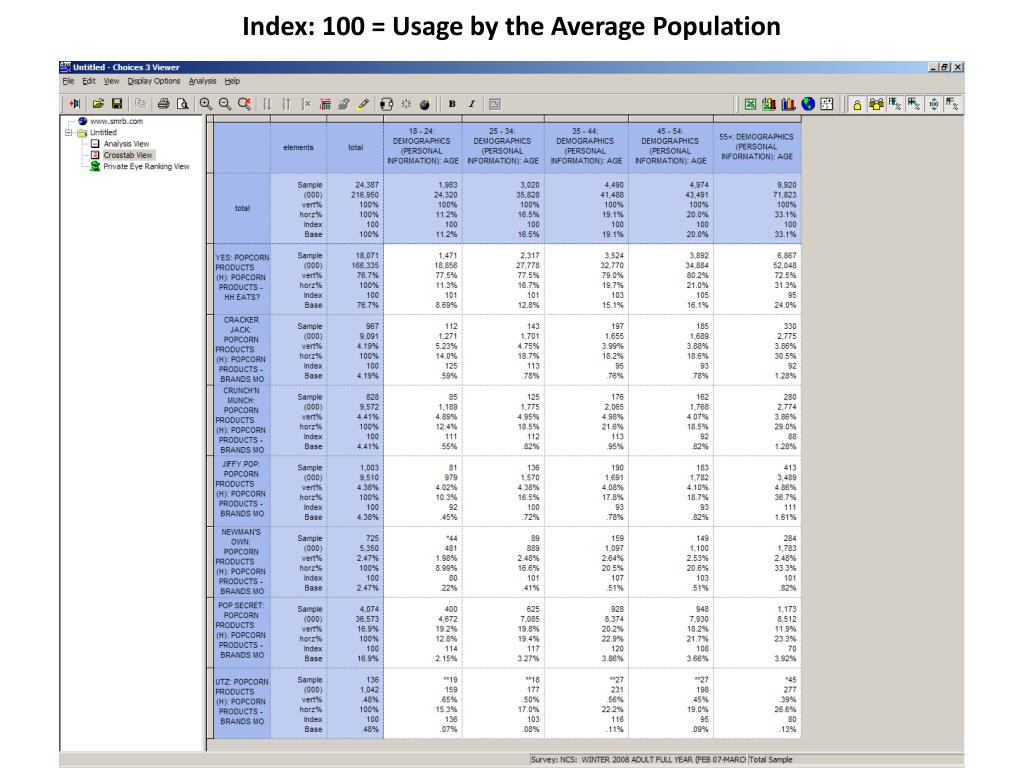Click Excel chart export icon
Screen dimensions: 1024x768
[x=769, y=104]
